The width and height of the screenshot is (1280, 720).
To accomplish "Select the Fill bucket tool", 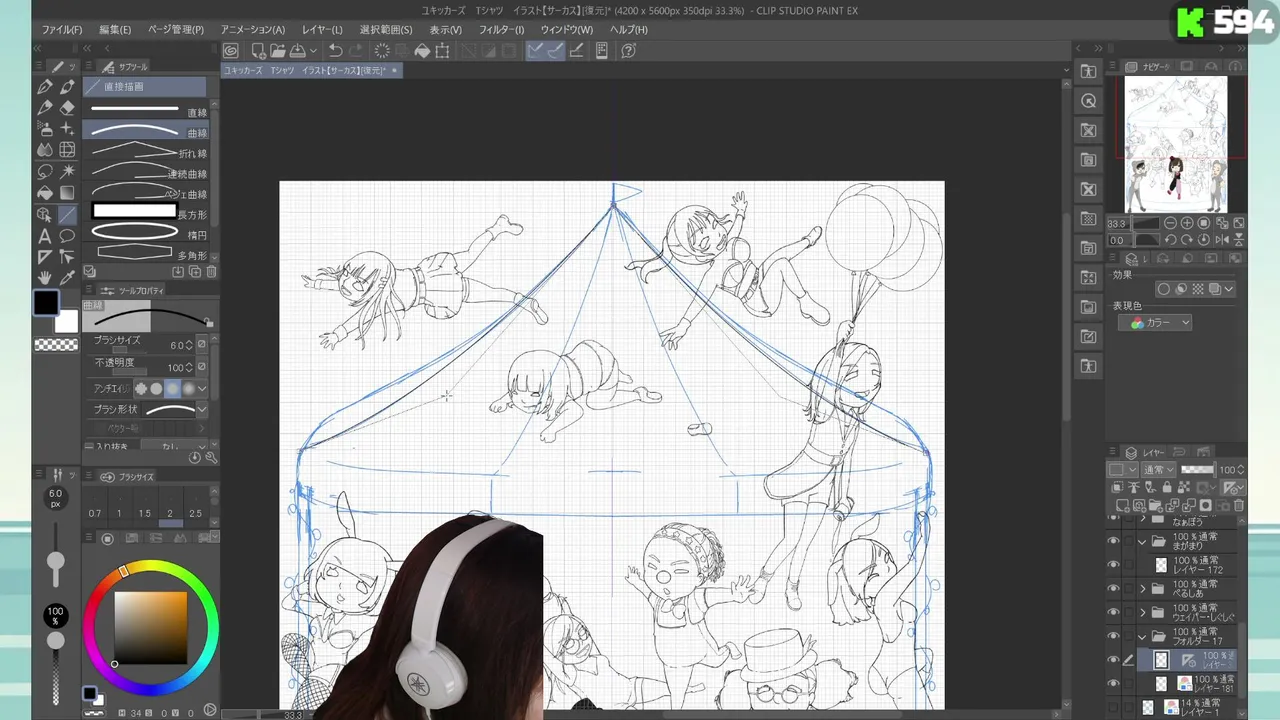I will pos(44,193).
